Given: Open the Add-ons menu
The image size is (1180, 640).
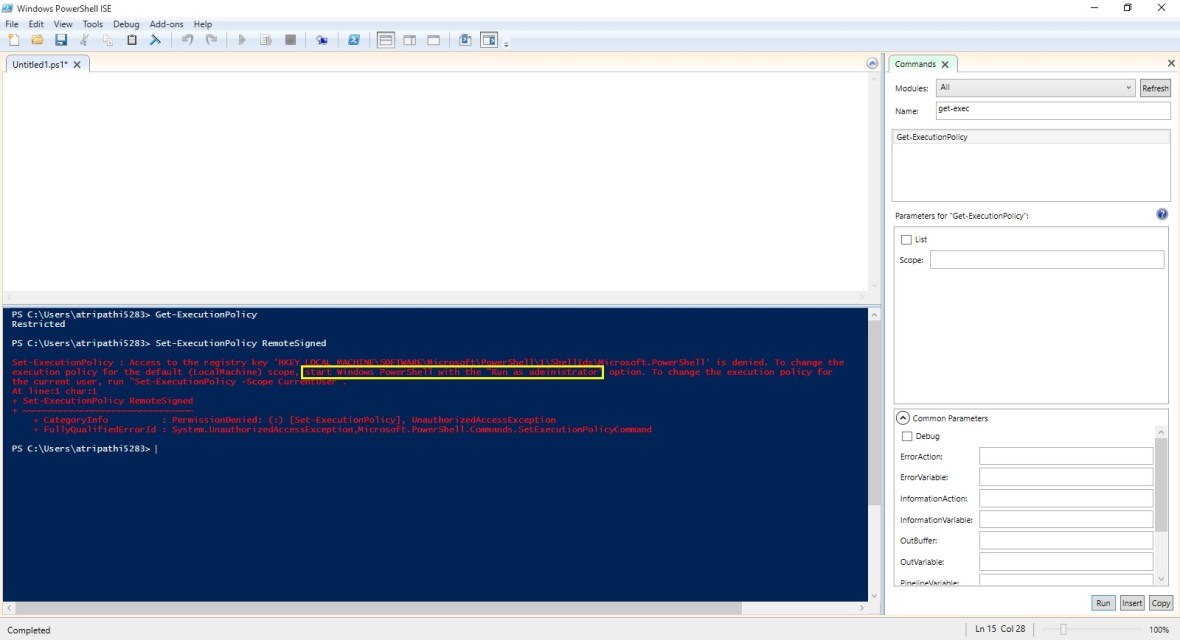Looking at the screenshot, I should click(x=166, y=24).
